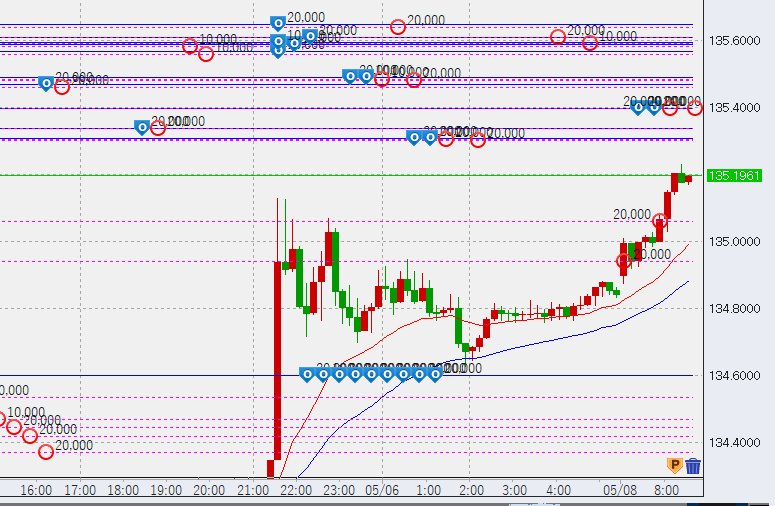Click the red circle on the candle just above 135.0000
775x506 pixels.
click(x=659, y=220)
